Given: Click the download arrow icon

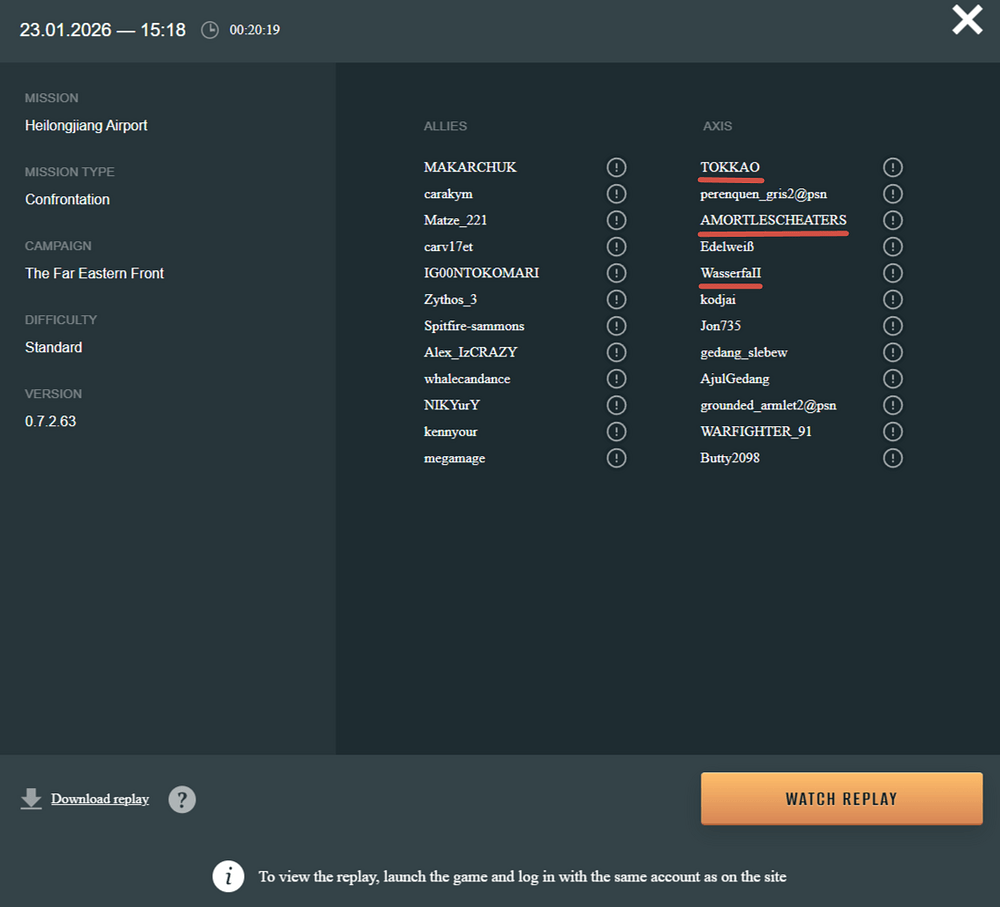Looking at the screenshot, I should (31, 798).
